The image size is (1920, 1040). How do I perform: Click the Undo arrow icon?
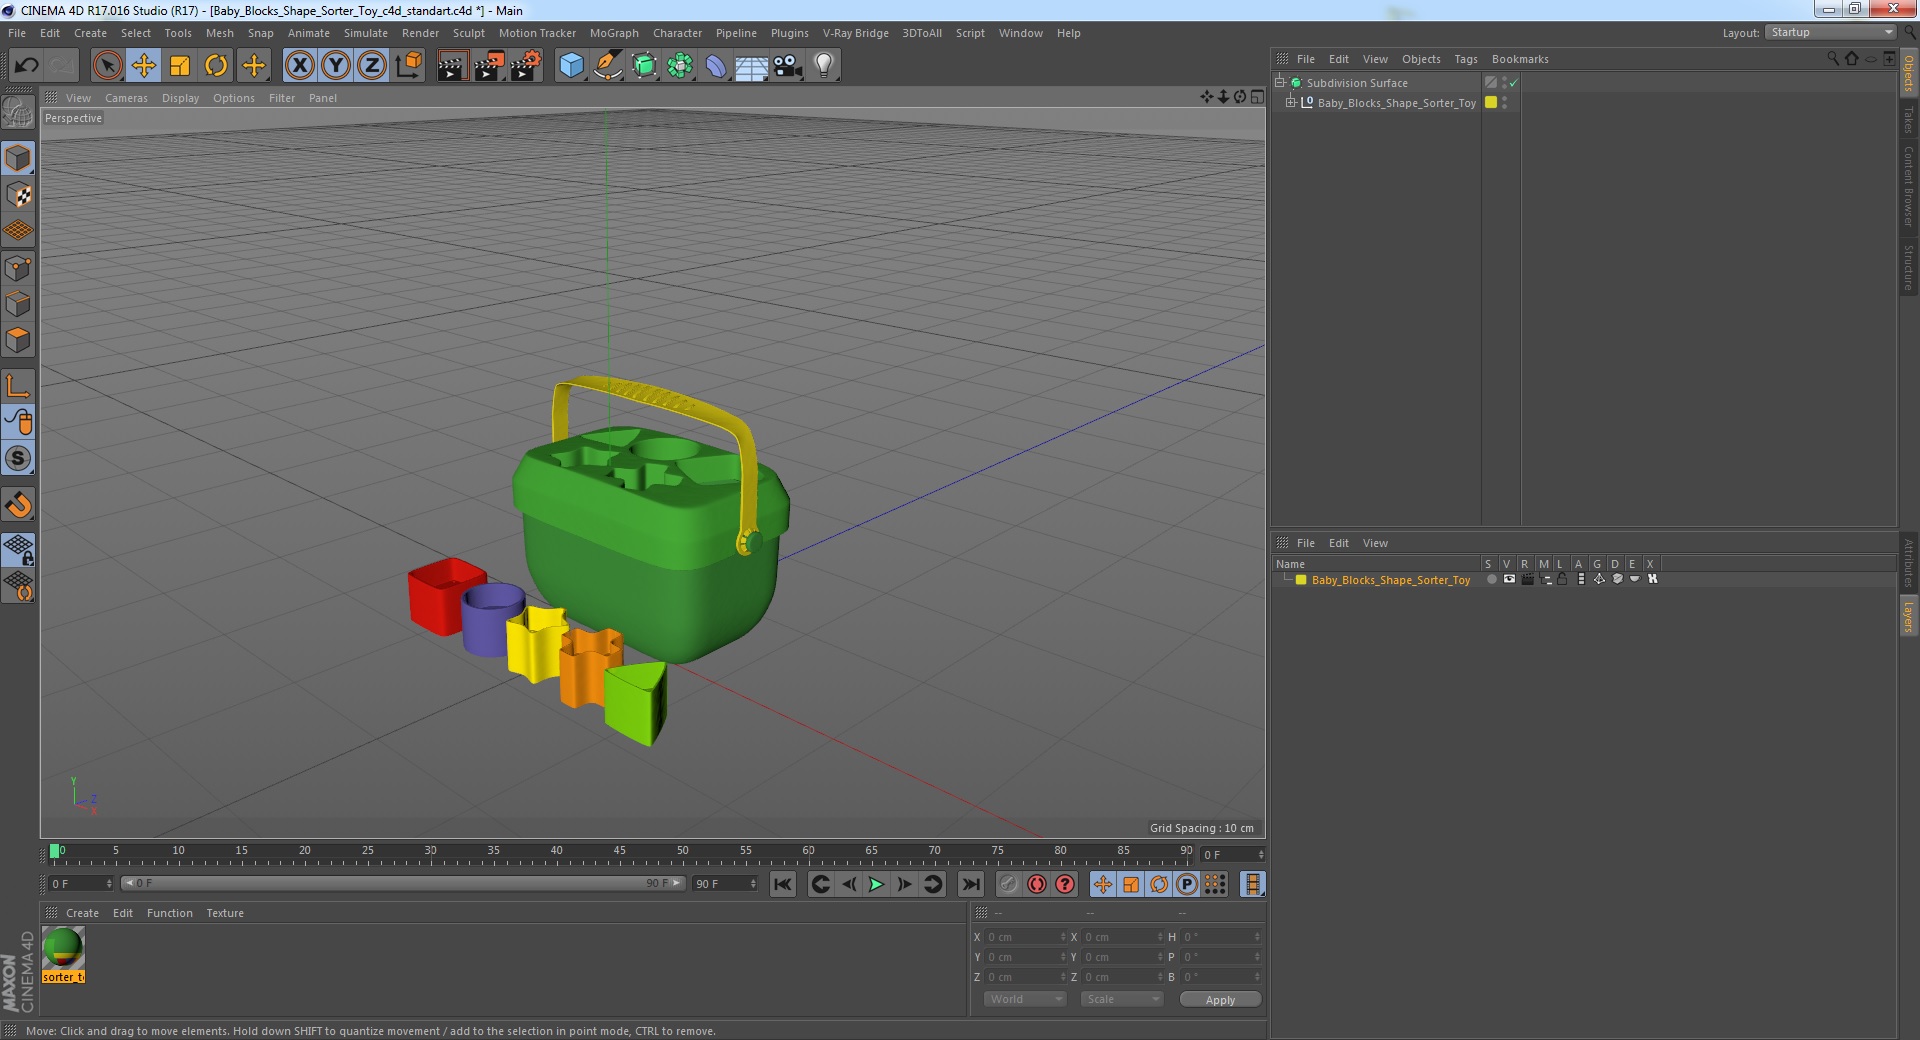point(26,66)
